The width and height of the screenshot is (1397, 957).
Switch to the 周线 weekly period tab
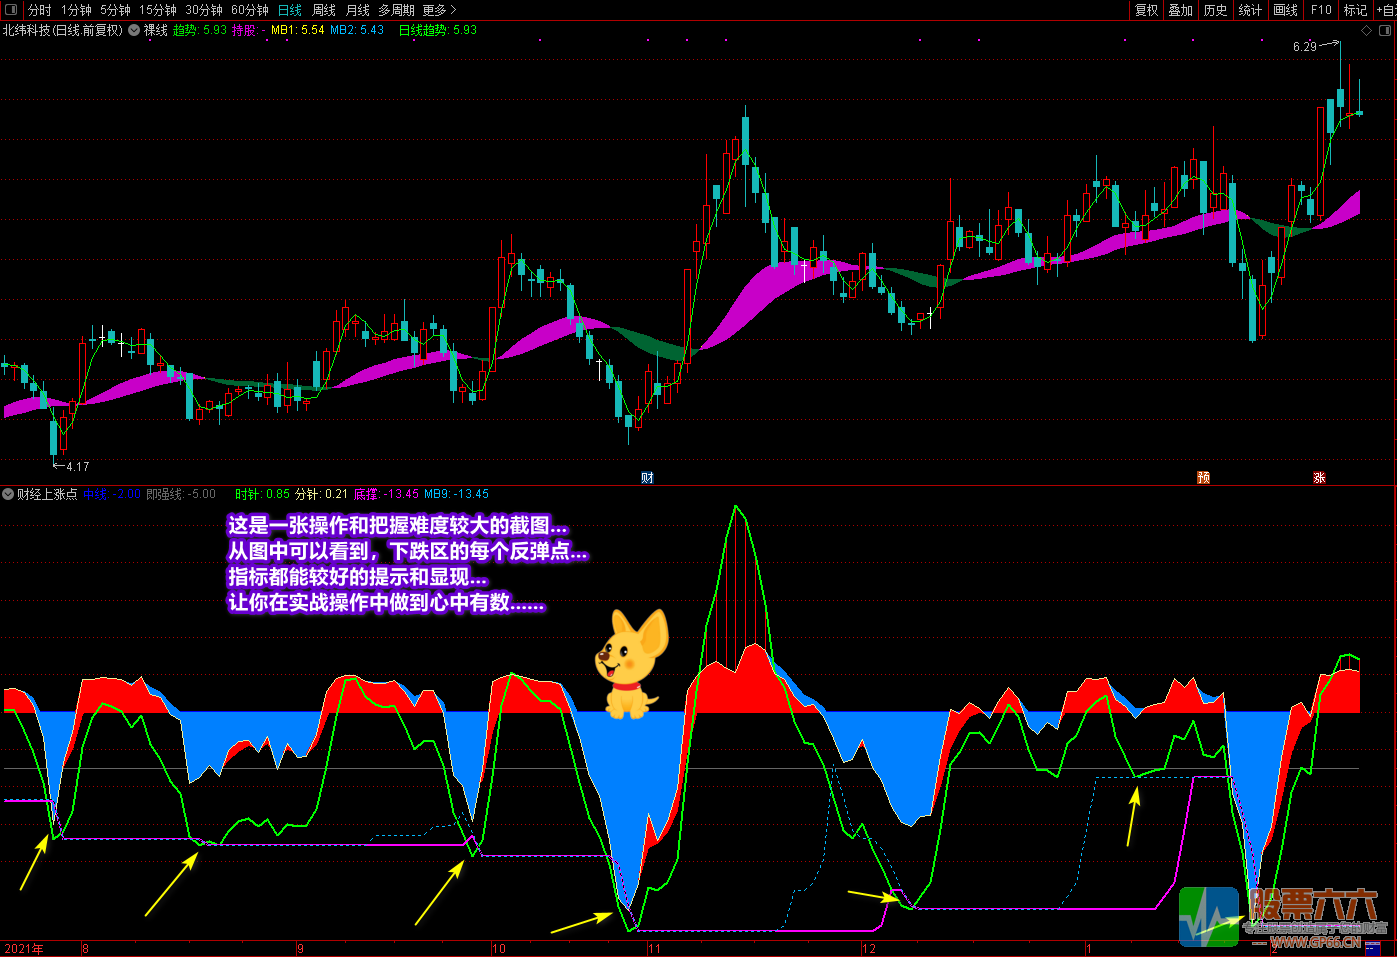[323, 10]
